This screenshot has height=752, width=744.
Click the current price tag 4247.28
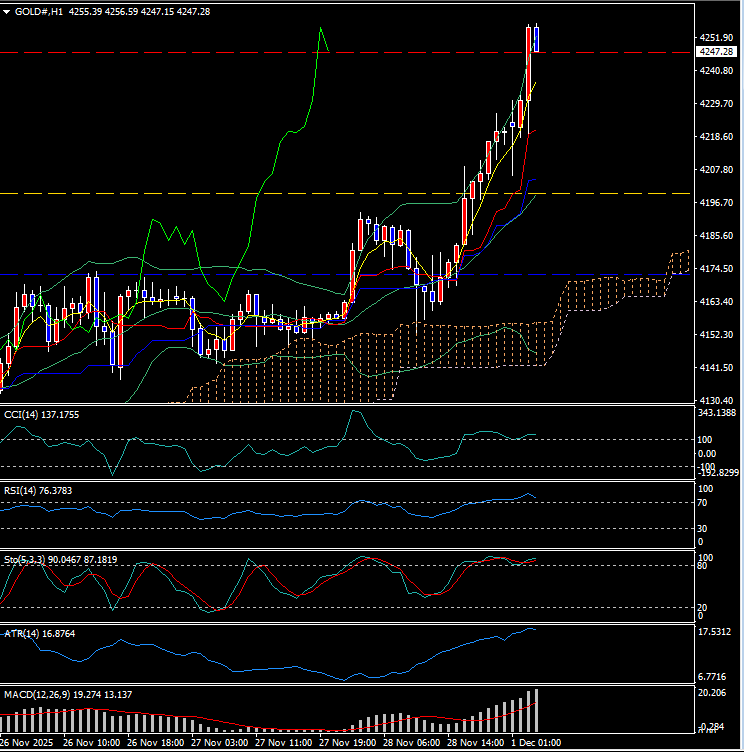(x=718, y=52)
